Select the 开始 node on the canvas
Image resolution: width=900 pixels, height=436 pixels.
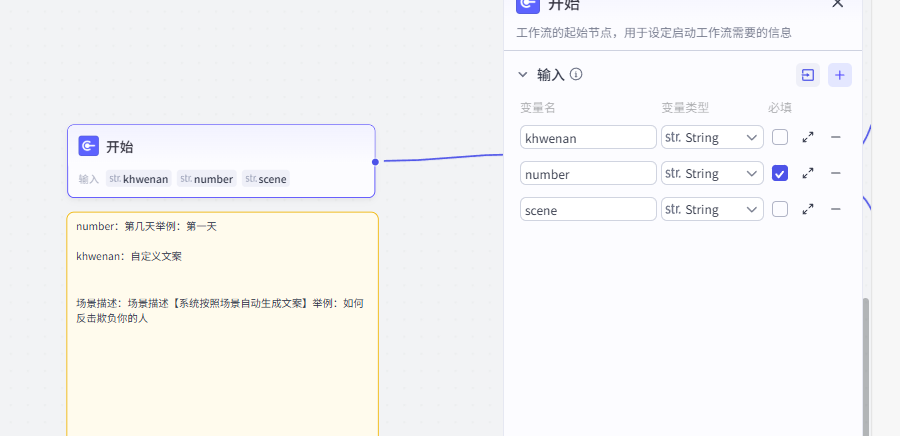coord(221,148)
